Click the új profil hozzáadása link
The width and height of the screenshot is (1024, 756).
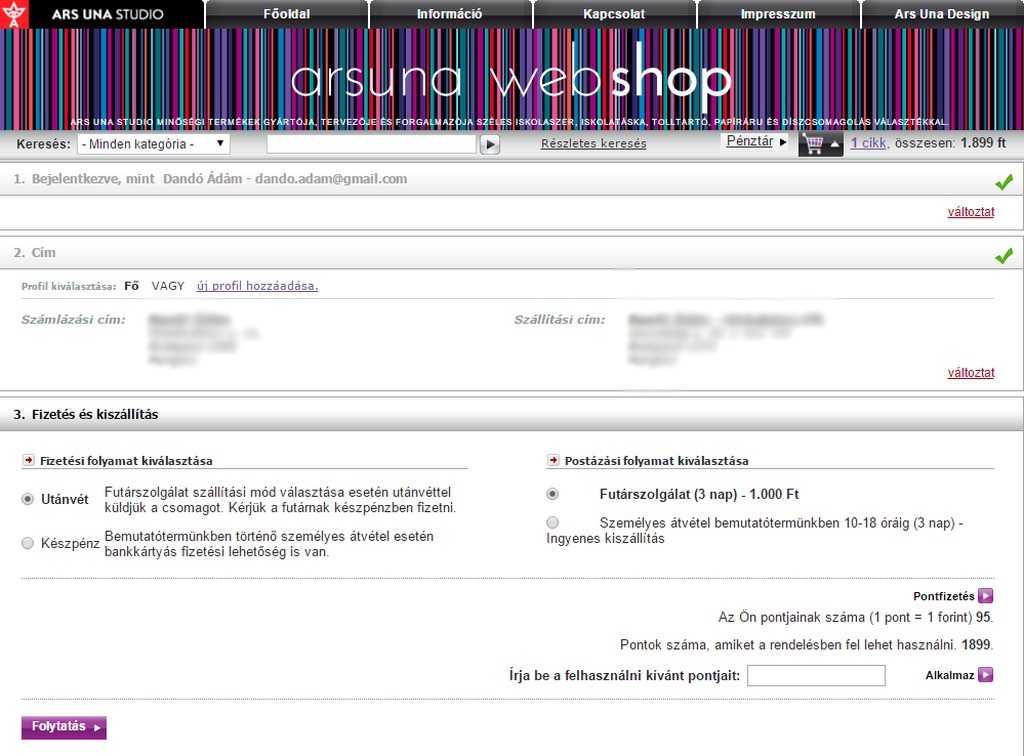point(257,286)
